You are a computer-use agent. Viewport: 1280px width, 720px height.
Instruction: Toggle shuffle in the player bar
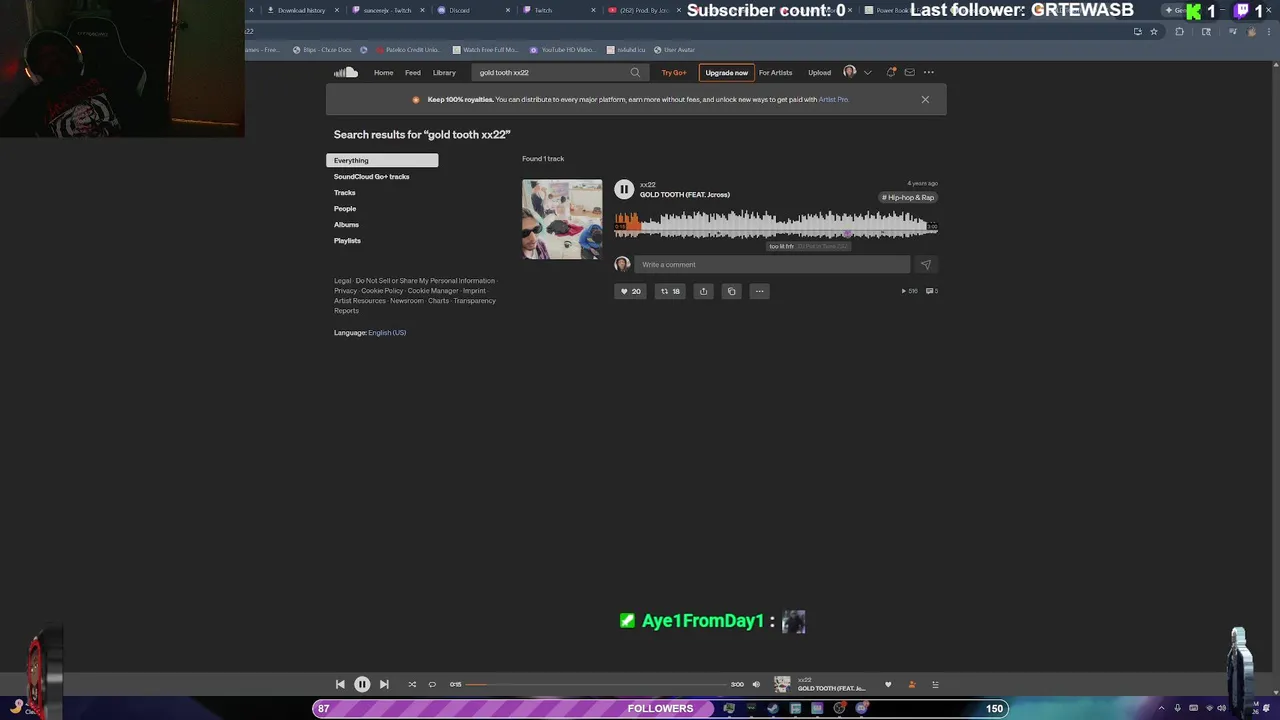coord(412,684)
